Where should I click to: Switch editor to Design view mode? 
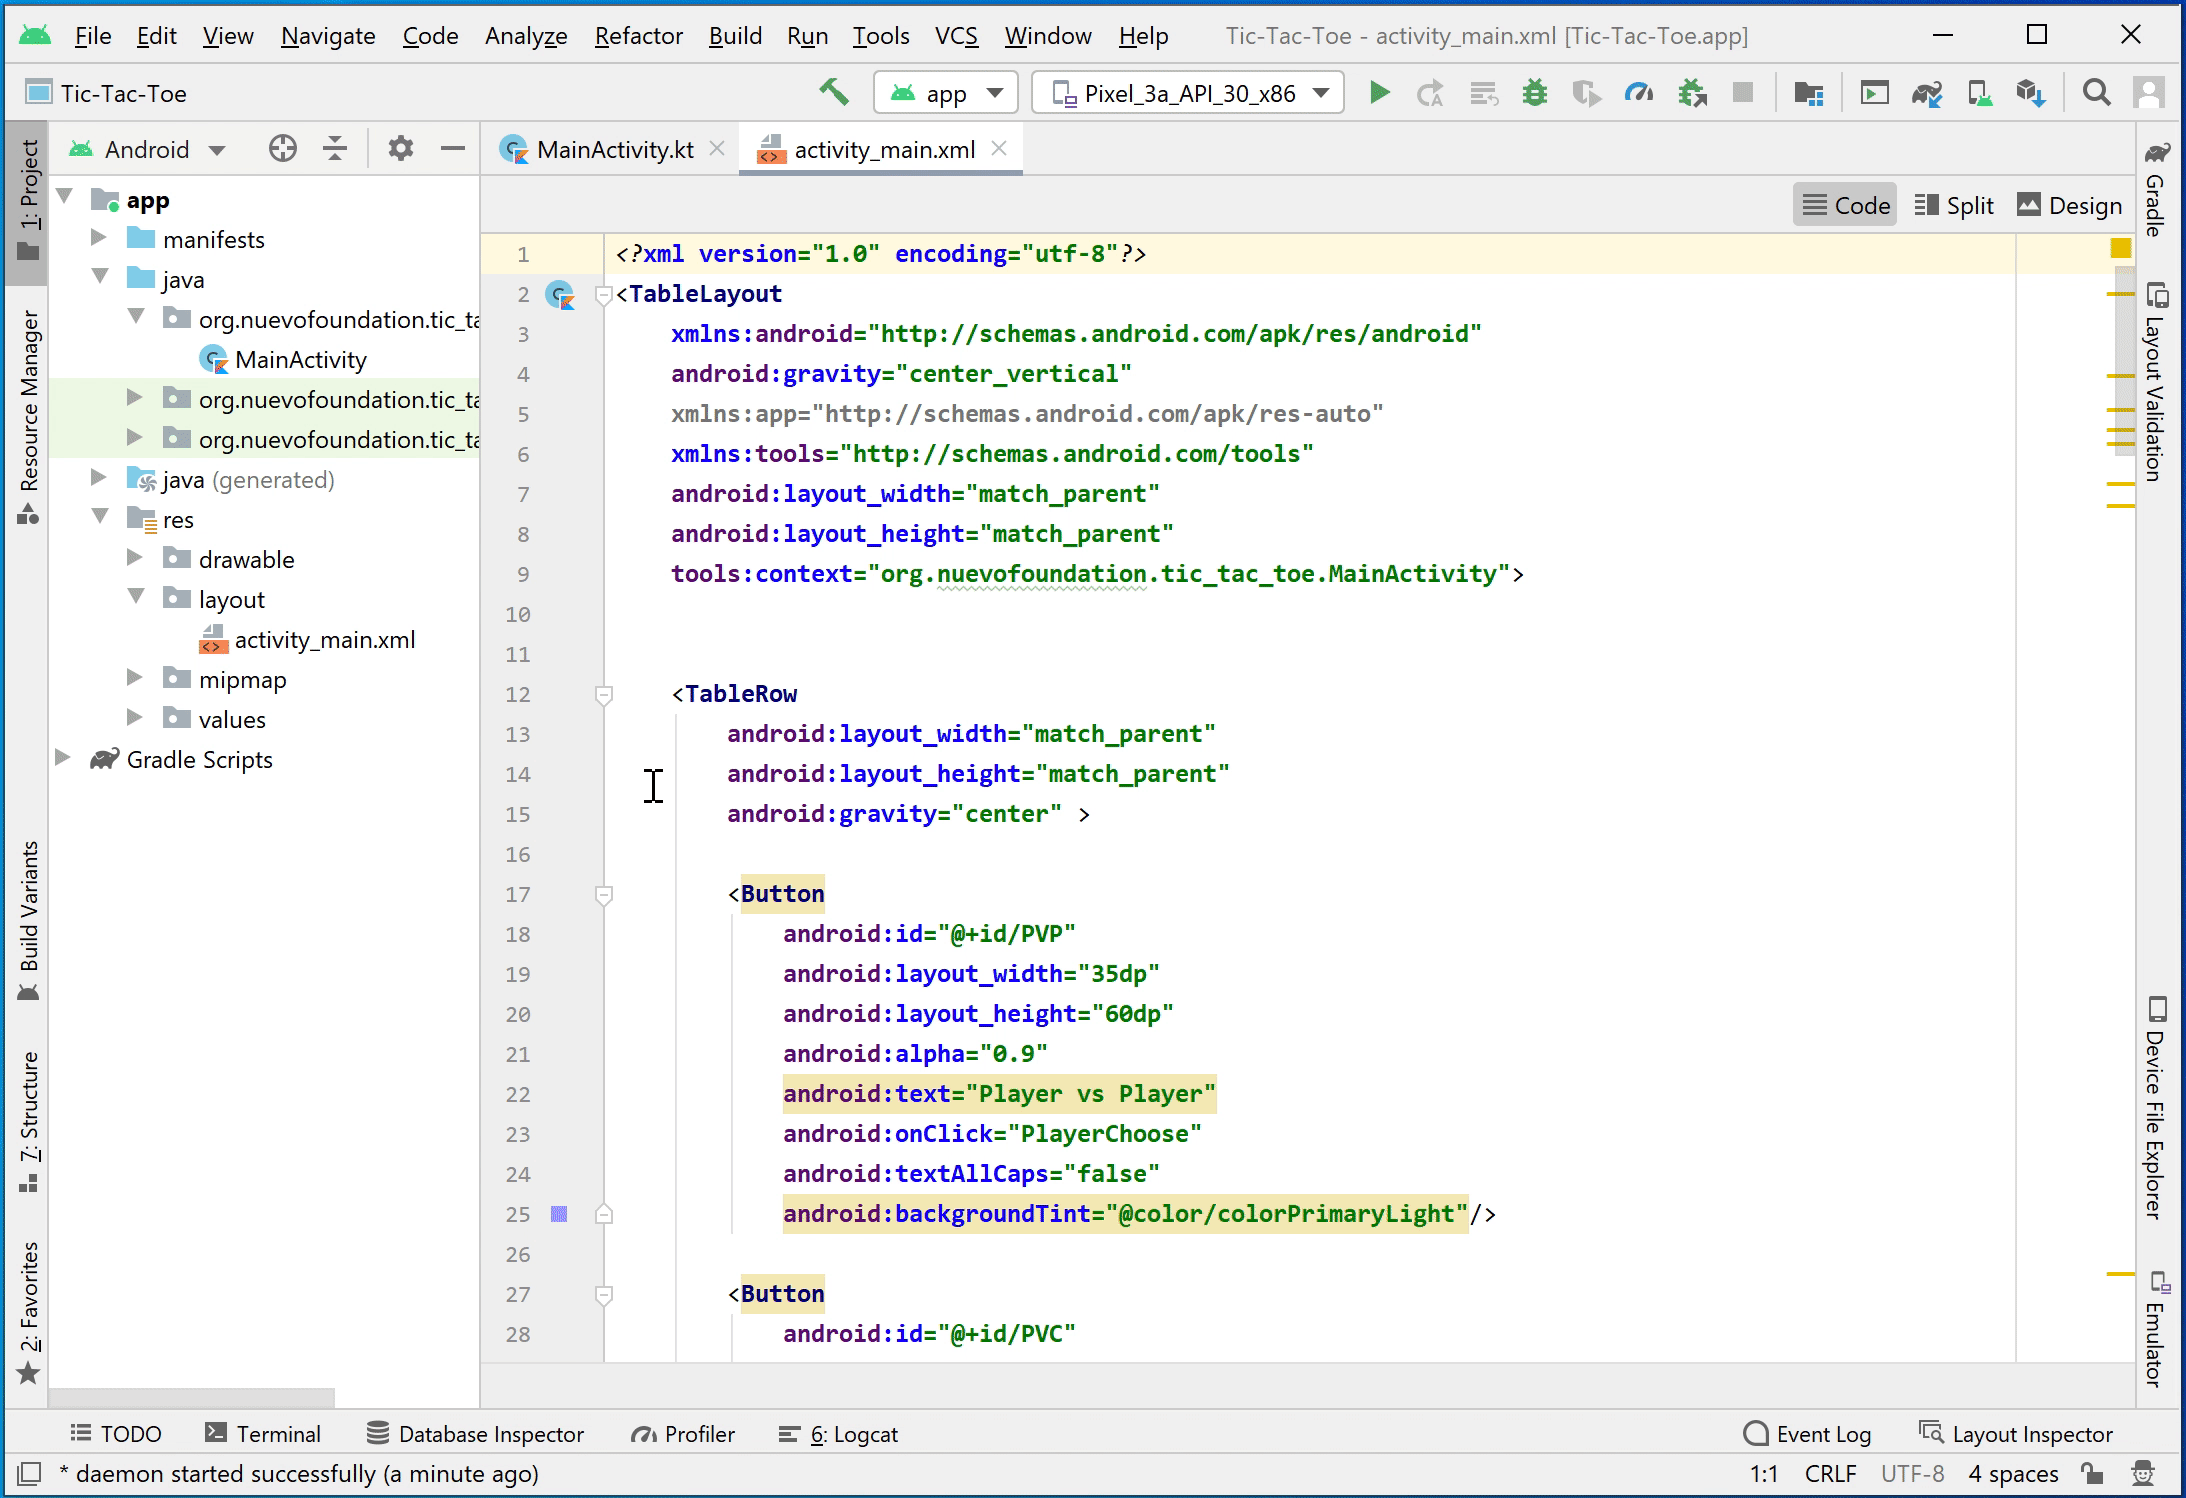click(2069, 205)
